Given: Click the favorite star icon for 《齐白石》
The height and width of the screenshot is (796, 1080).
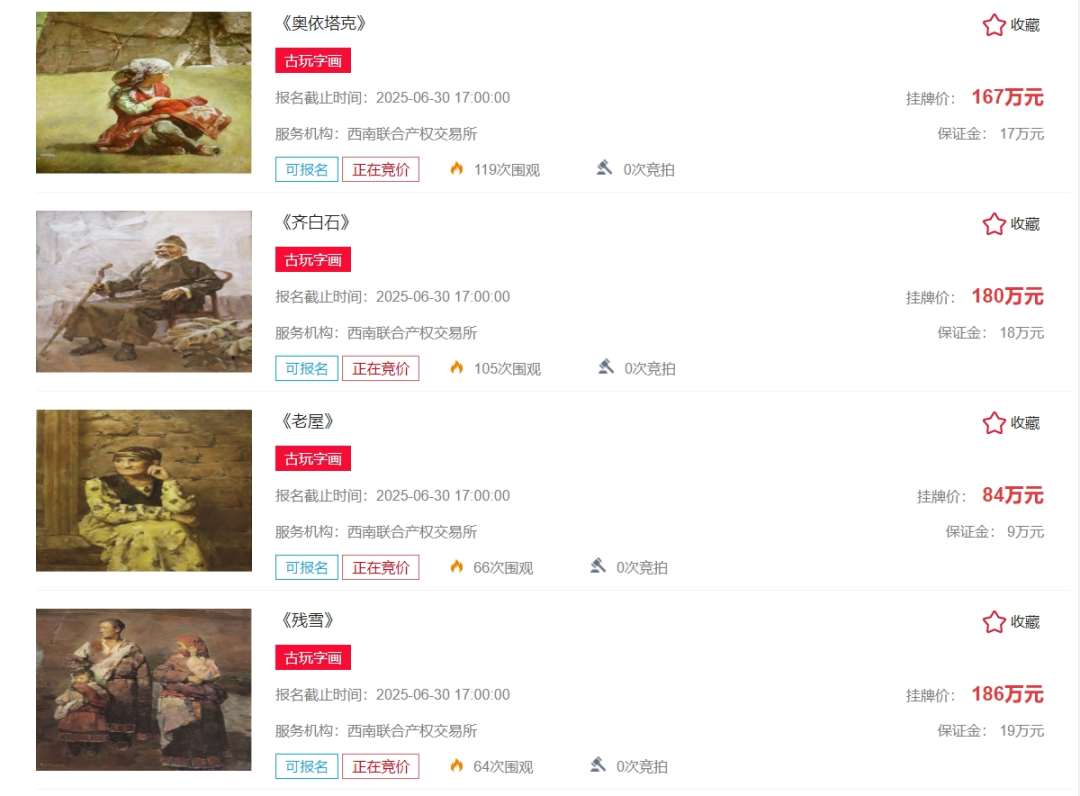Looking at the screenshot, I should pos(994,224).
